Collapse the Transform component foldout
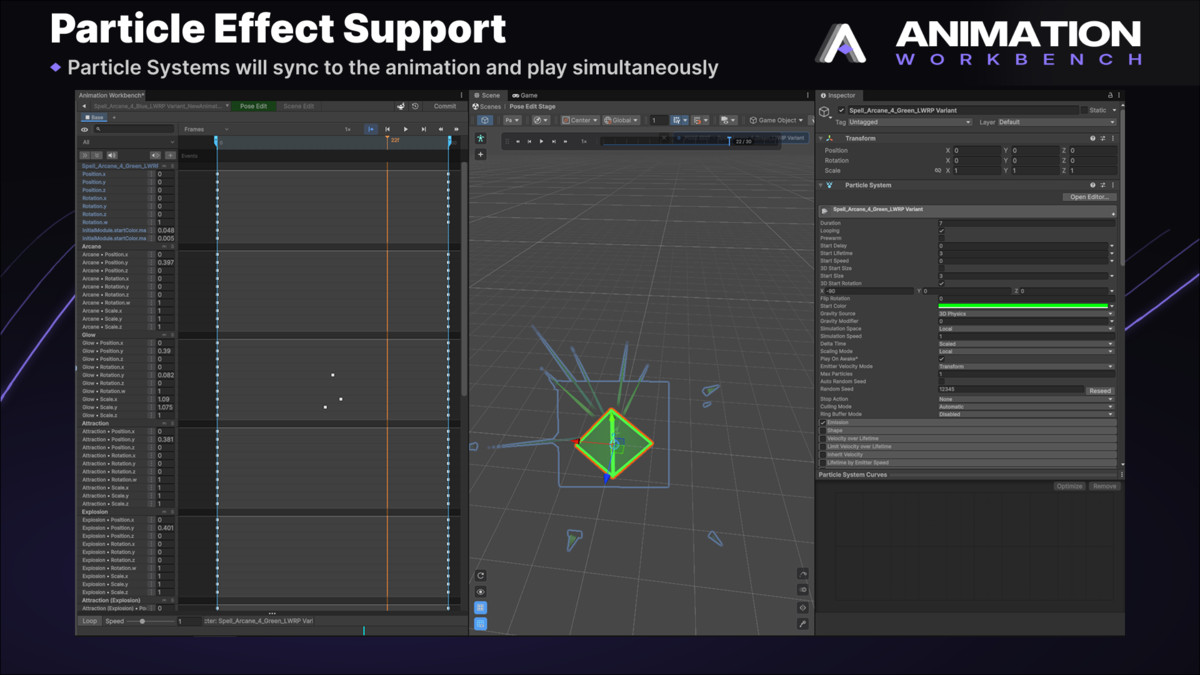Image resolution: width=1200 pixels, height=675 pixels. tap(821, 138)
